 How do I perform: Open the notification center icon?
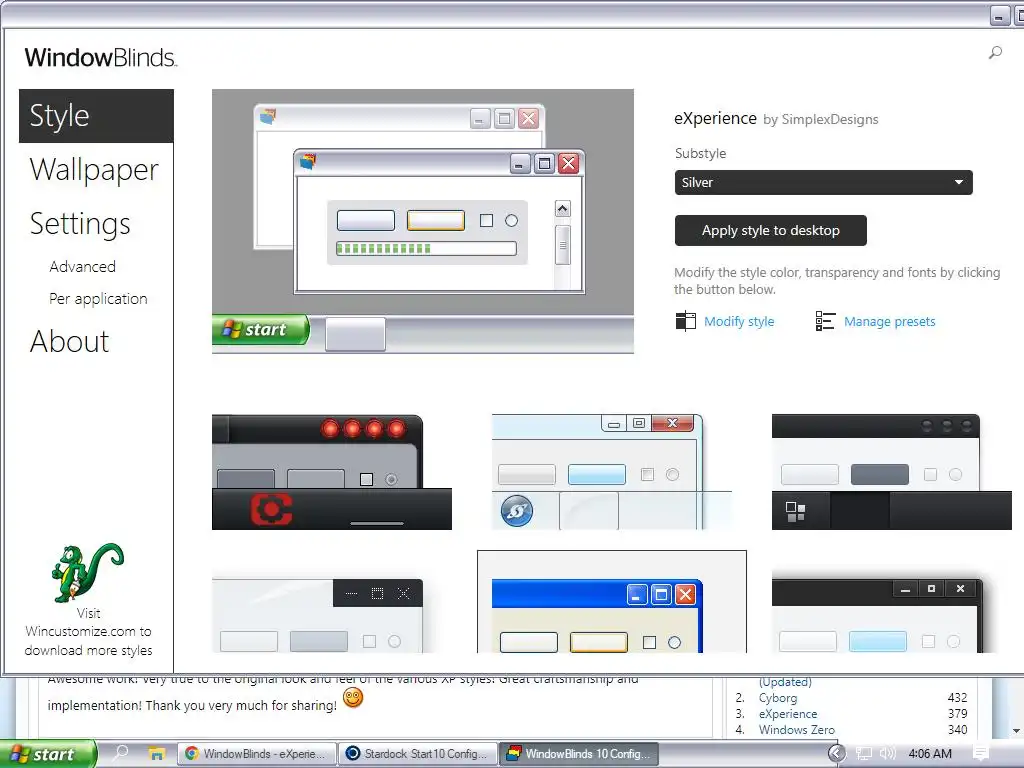click(x=980, y=753)
